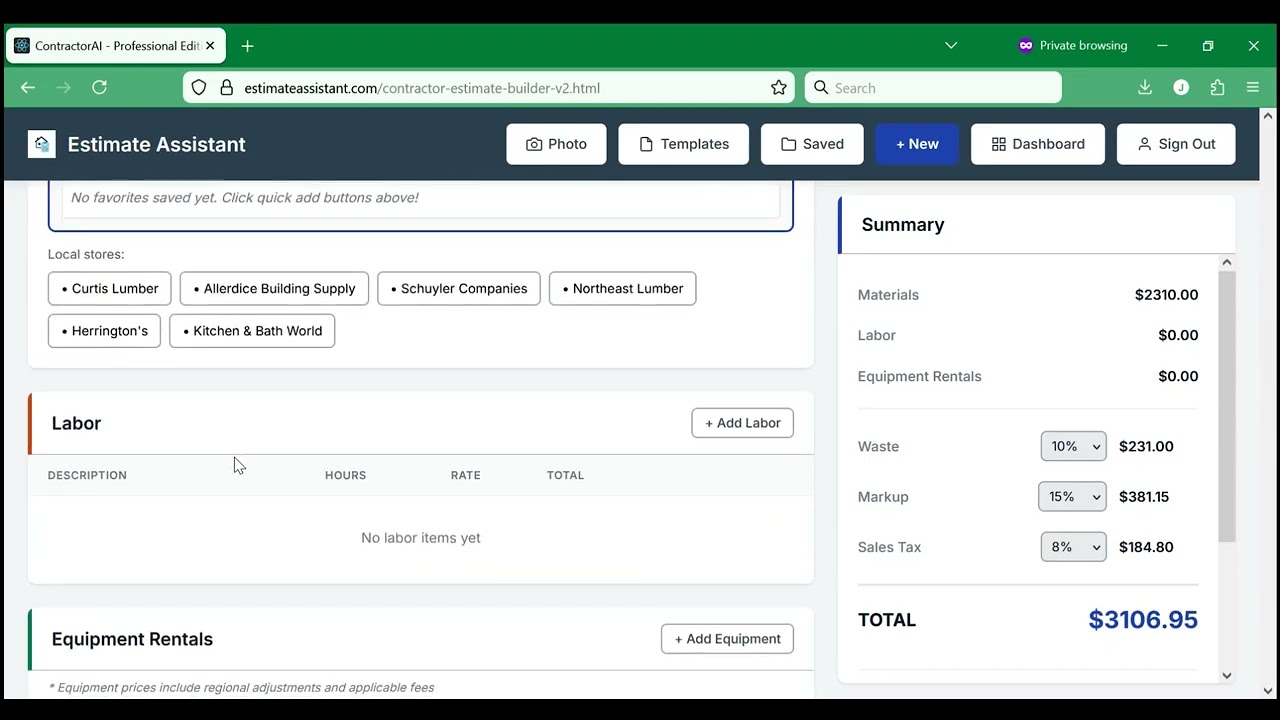
Task: Go to the Dashboard
Action: (1038, 144)
